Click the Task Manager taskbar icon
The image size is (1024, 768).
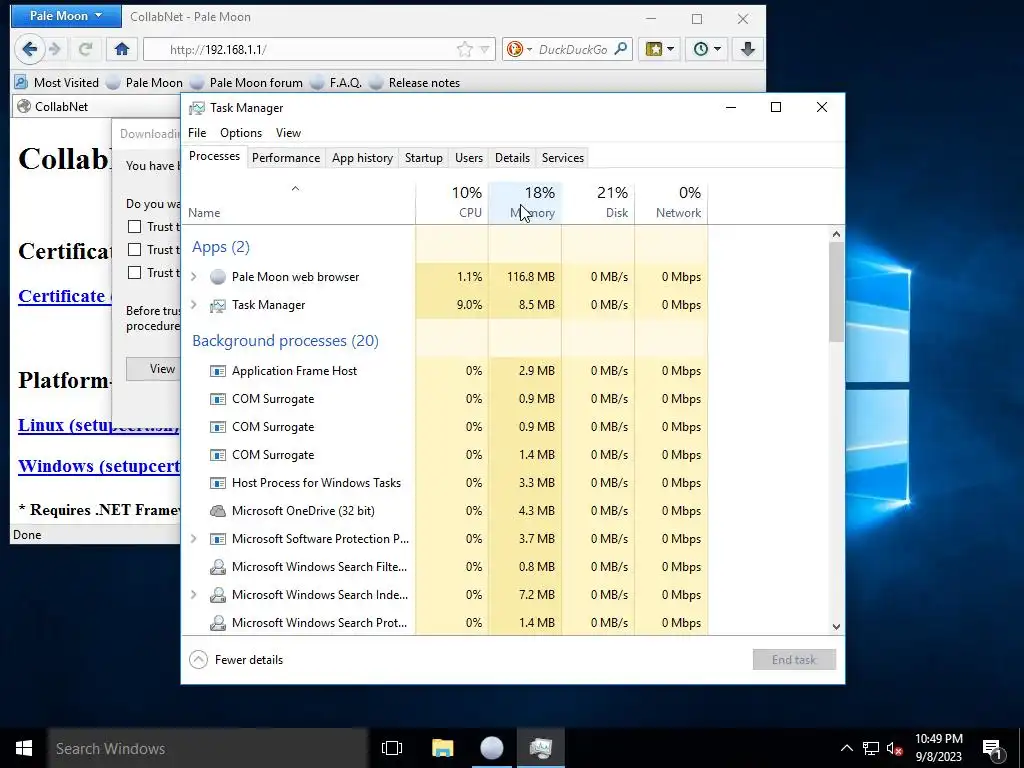pos(541,748)
